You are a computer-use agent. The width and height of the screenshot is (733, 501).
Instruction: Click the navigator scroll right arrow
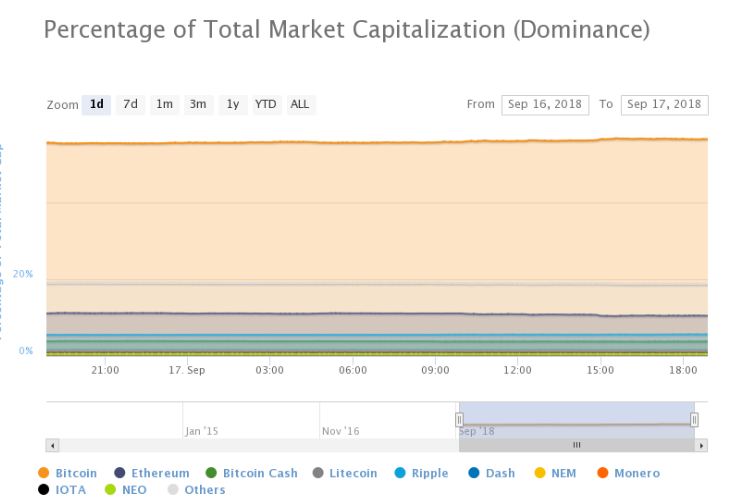click(702, 445)
